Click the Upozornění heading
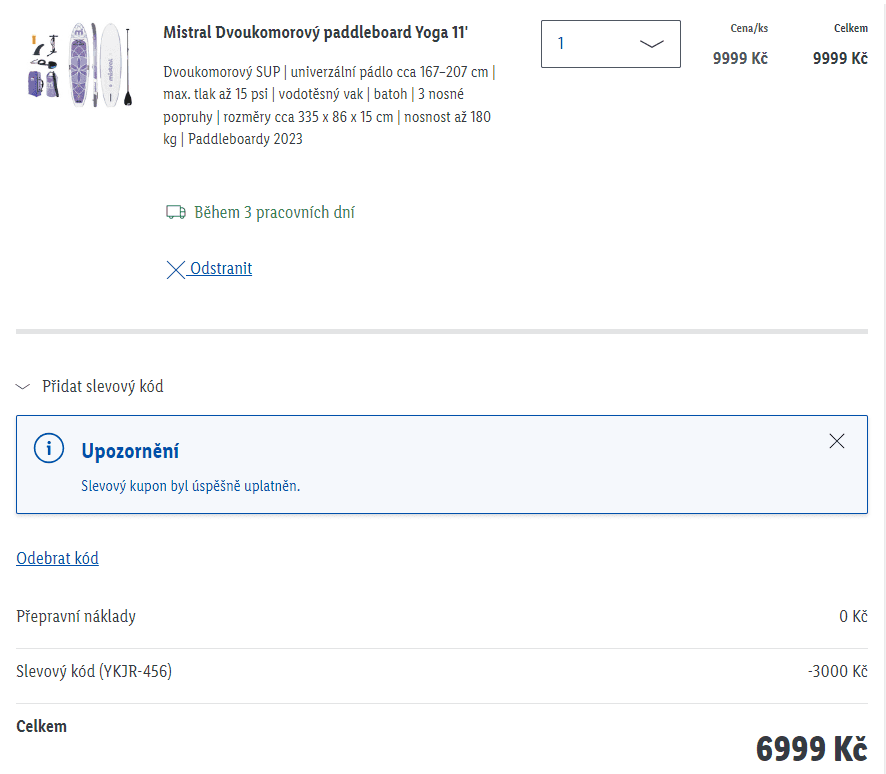This screenshot has height=774, width=886. click(x=130, y=451)
